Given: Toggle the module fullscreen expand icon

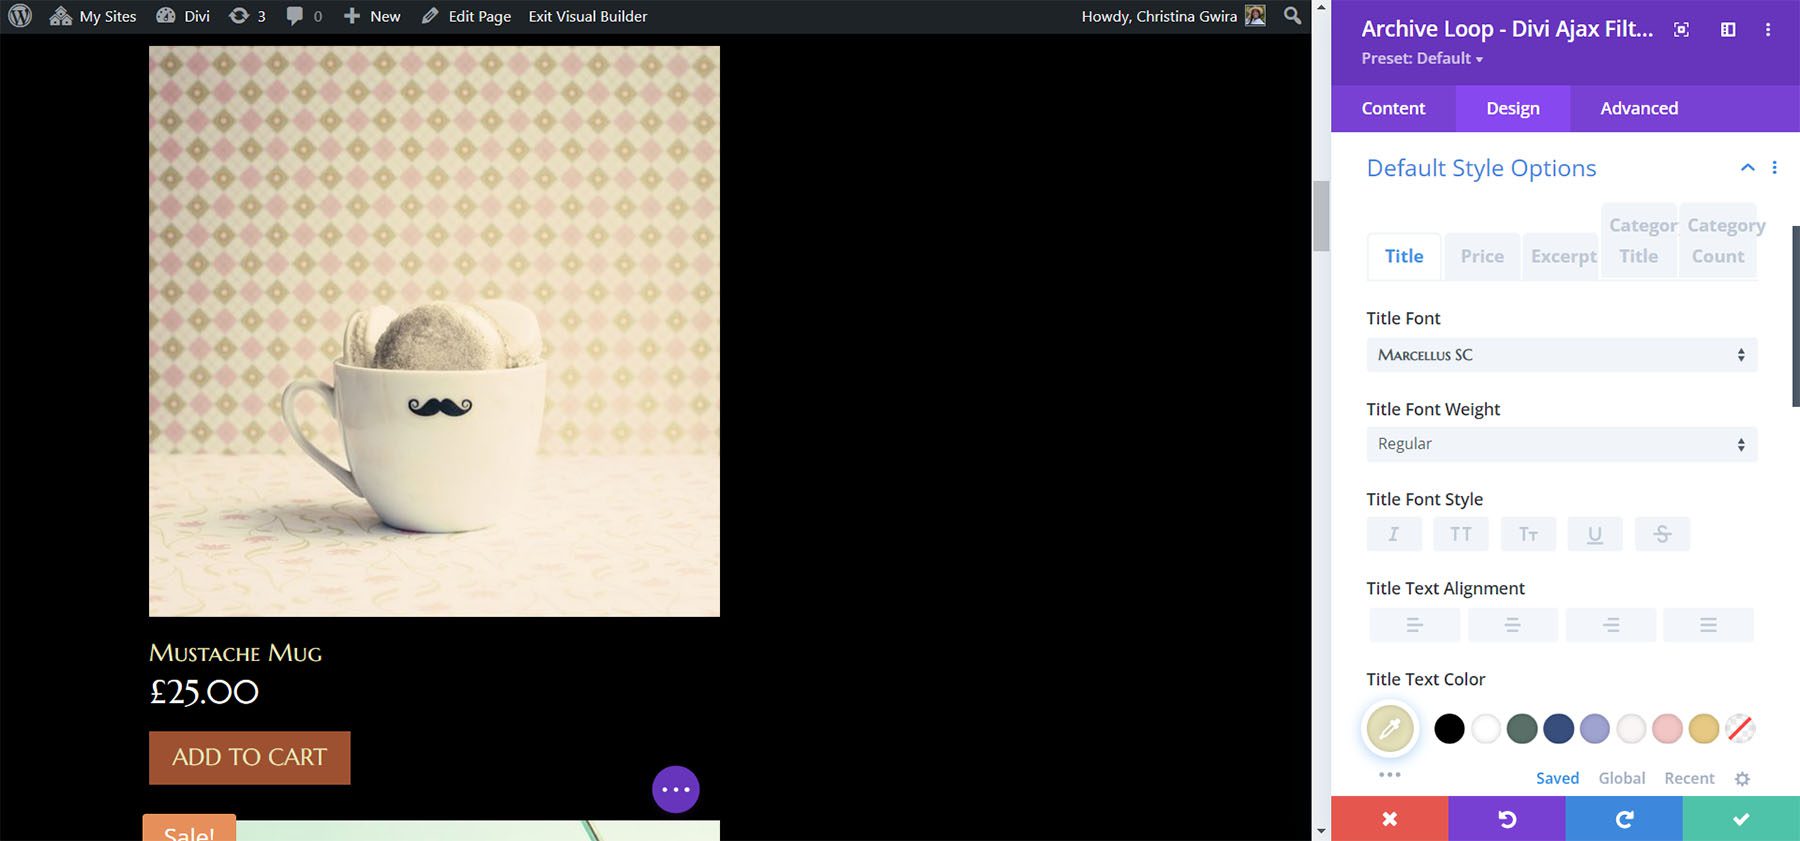Looking at the screenshot, I should (1681, 30).
